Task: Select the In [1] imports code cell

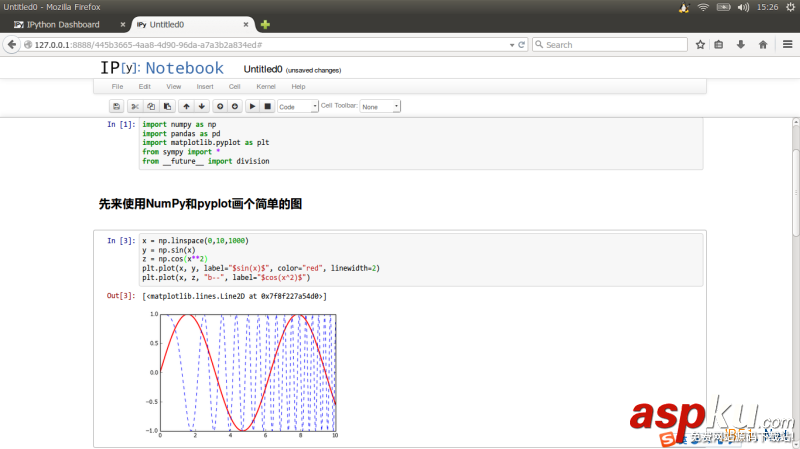Action: coord(421,143)
